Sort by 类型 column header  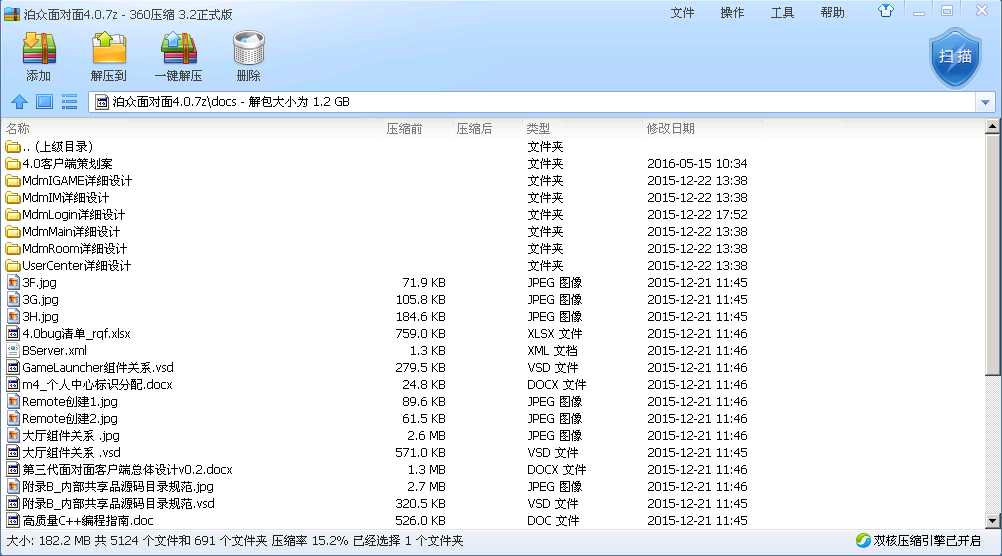pyautogui.click(x=538, y=128)
